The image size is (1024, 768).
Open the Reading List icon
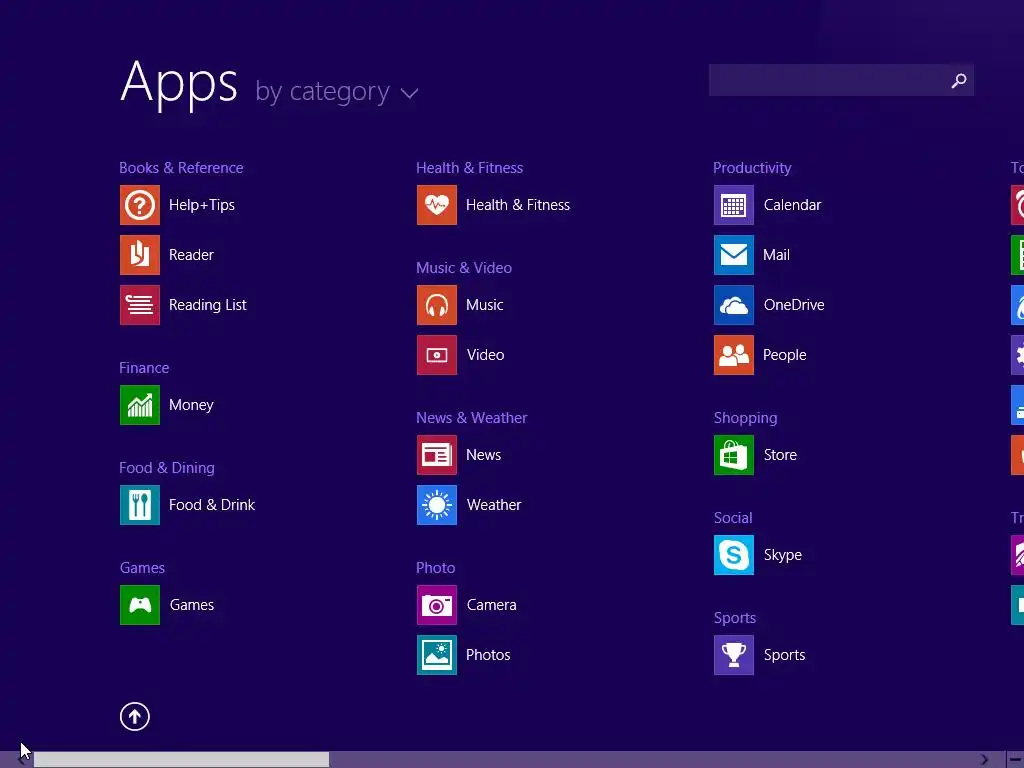140,305
